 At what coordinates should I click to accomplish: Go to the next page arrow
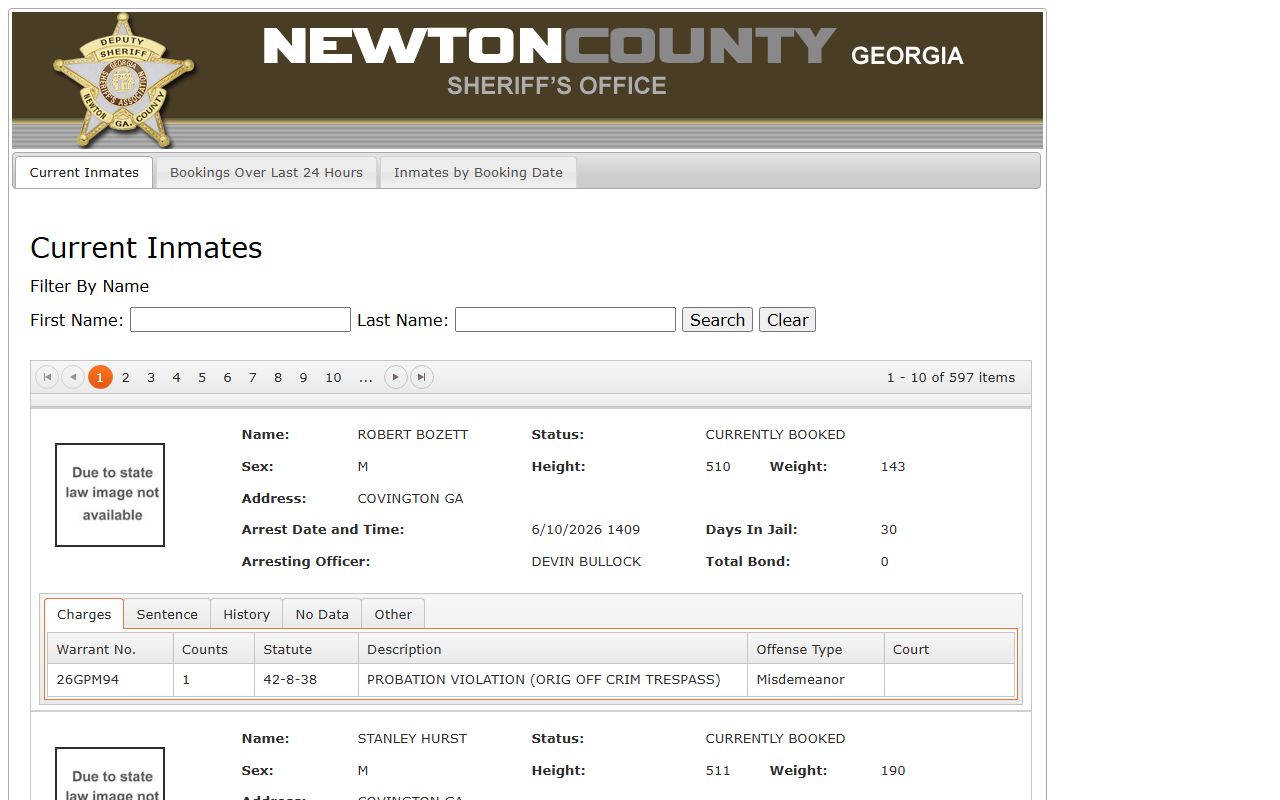point(396,377)
